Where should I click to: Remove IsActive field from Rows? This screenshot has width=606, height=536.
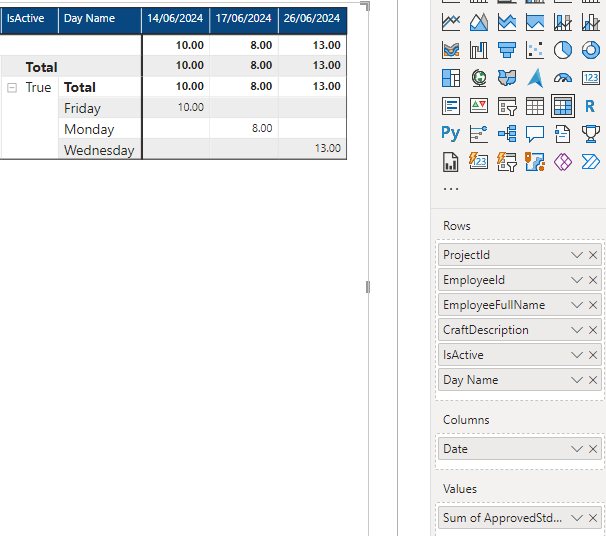pos(593,355)
